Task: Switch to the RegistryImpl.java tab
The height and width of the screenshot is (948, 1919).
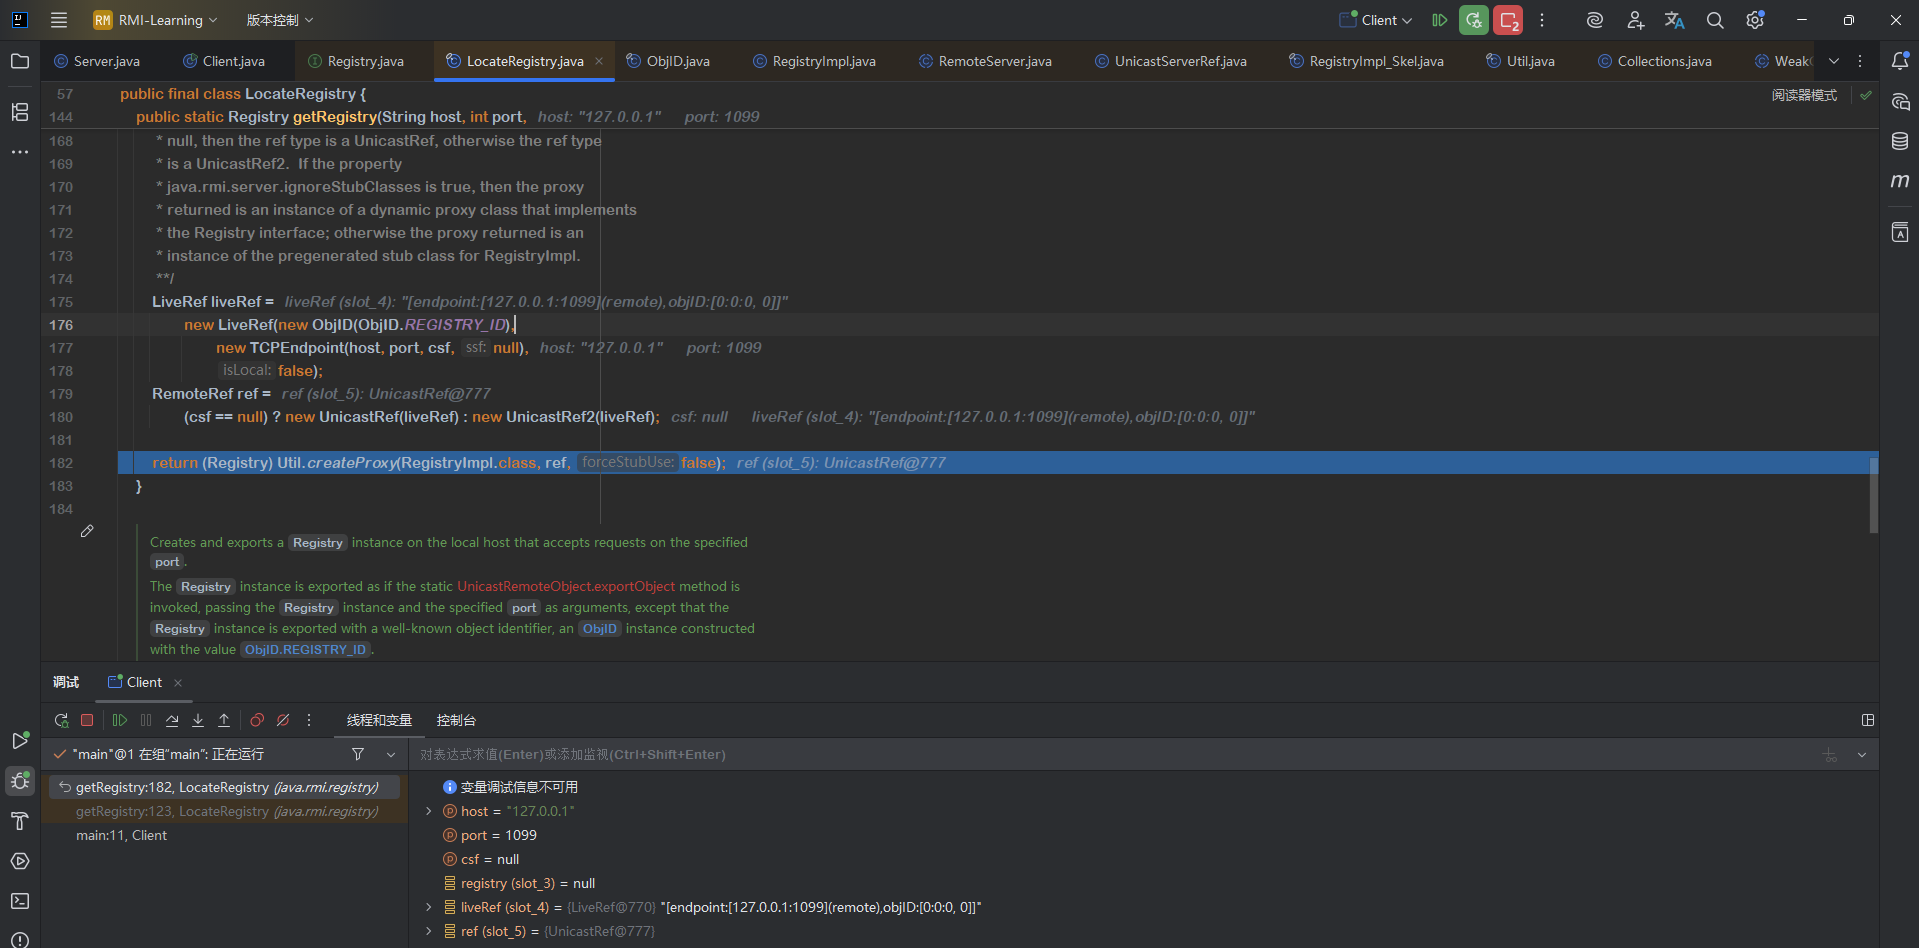Action: [823, 61]
